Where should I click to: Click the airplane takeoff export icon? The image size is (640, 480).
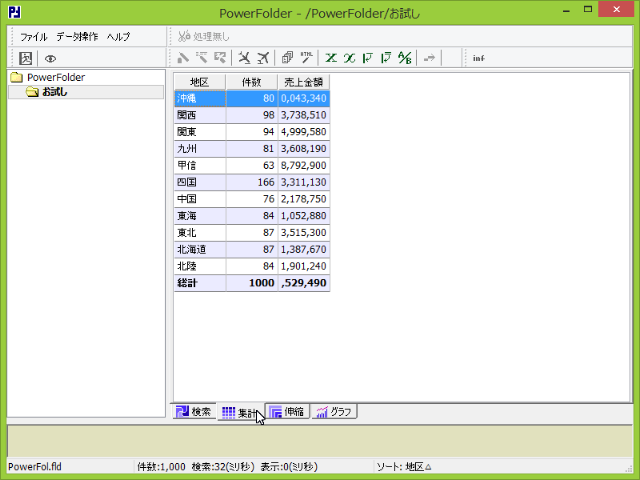pos(263,58)
